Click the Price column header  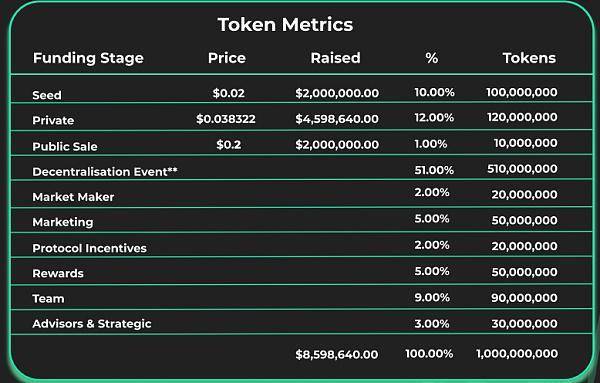click(227, 58)
